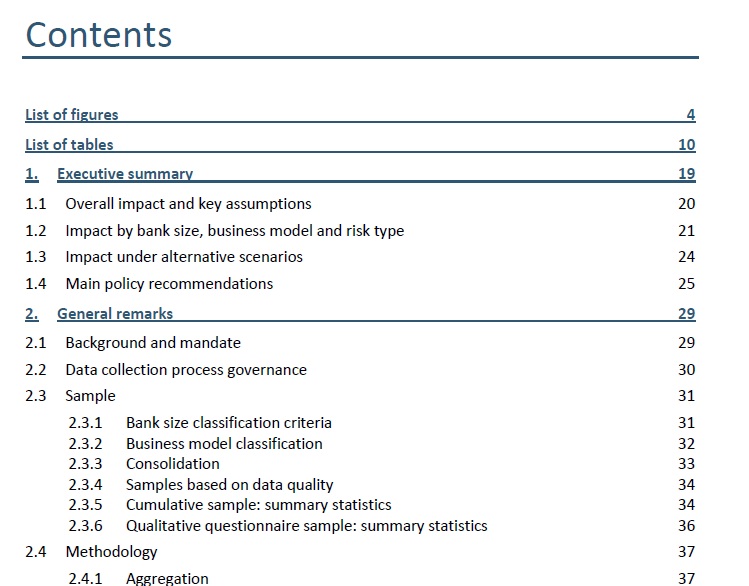Screen dimensions: 749x586
Task: Select Impact under alternative scenarios entry
Action: (x=184, y=257)
